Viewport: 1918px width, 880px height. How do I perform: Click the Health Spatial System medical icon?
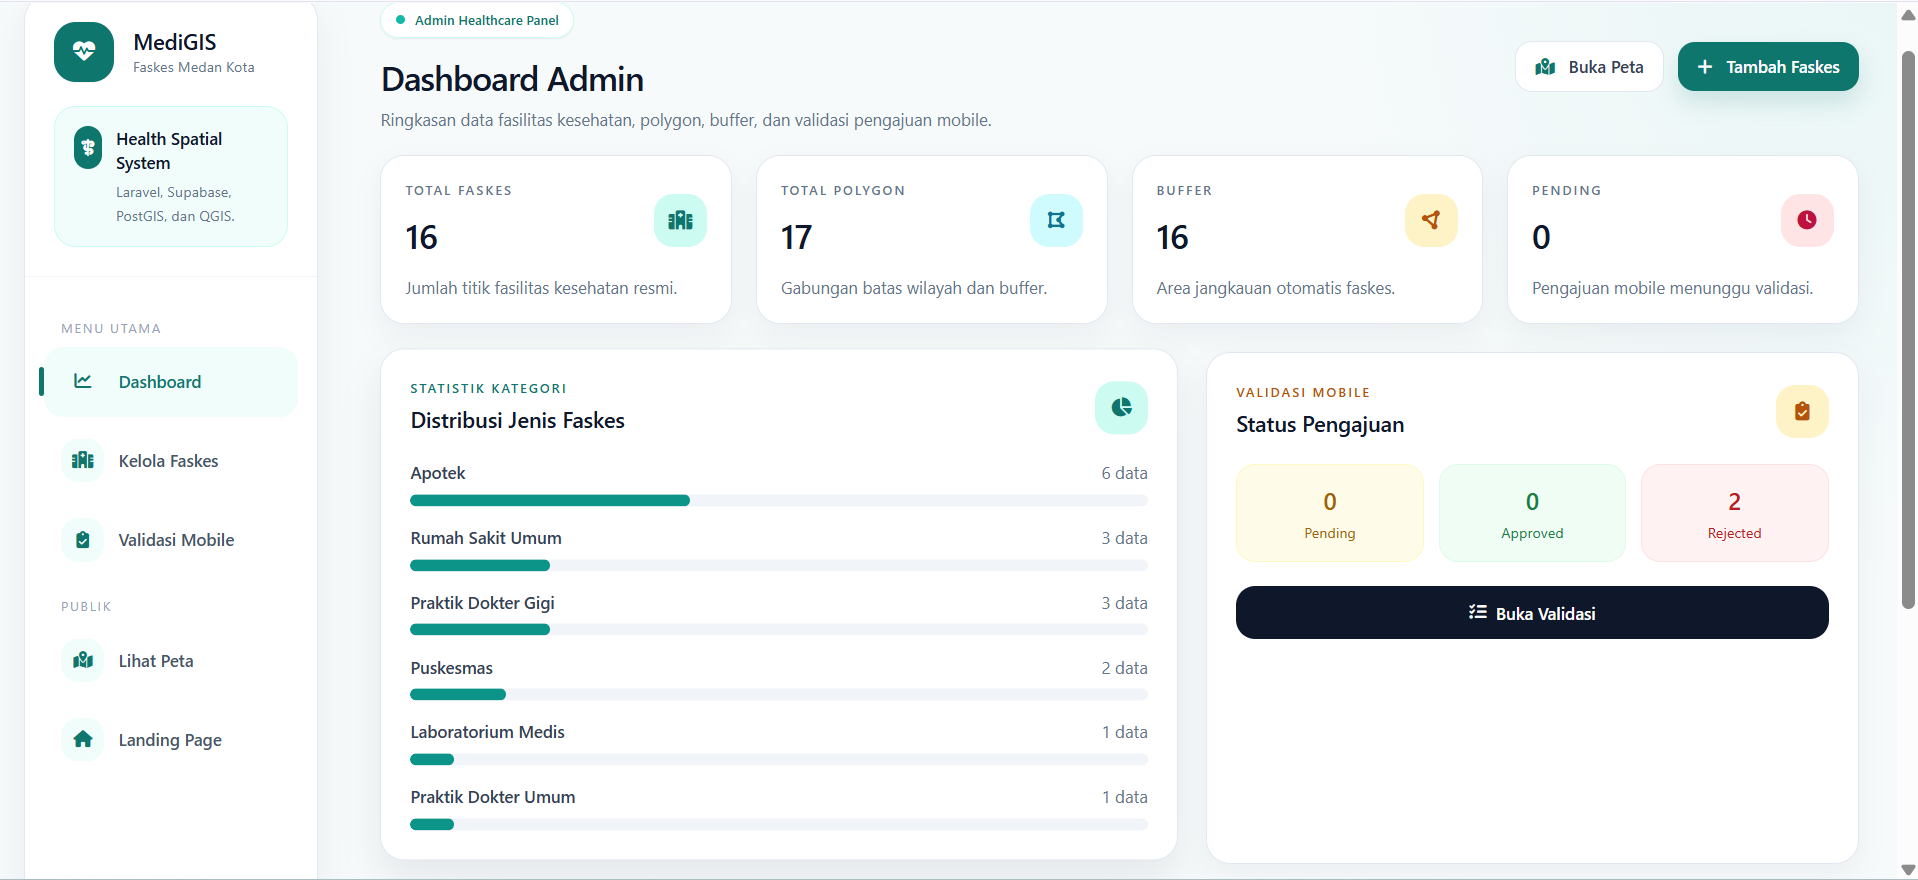coord(88,148)
